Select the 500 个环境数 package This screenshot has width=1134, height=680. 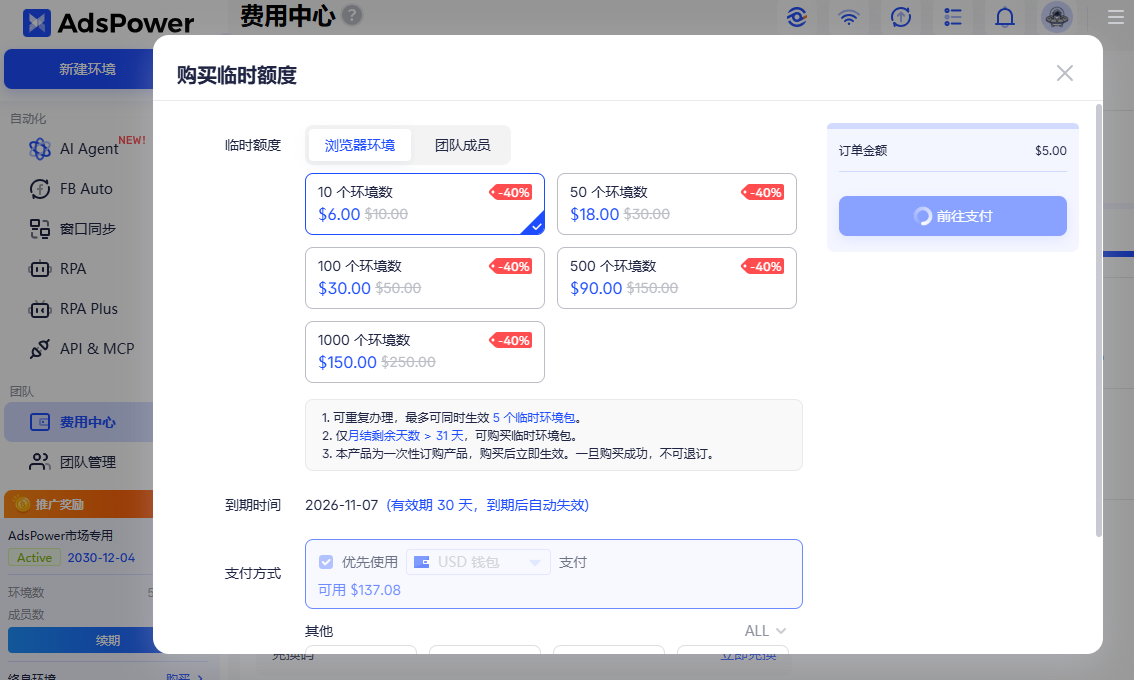pyautogui.click(x=677, y=278)
